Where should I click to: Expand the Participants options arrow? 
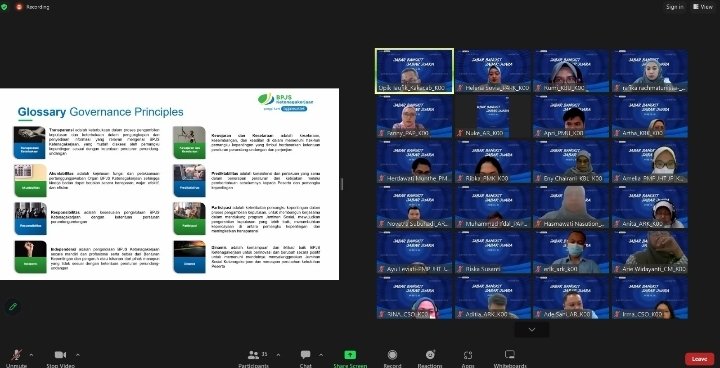[278, 355]
